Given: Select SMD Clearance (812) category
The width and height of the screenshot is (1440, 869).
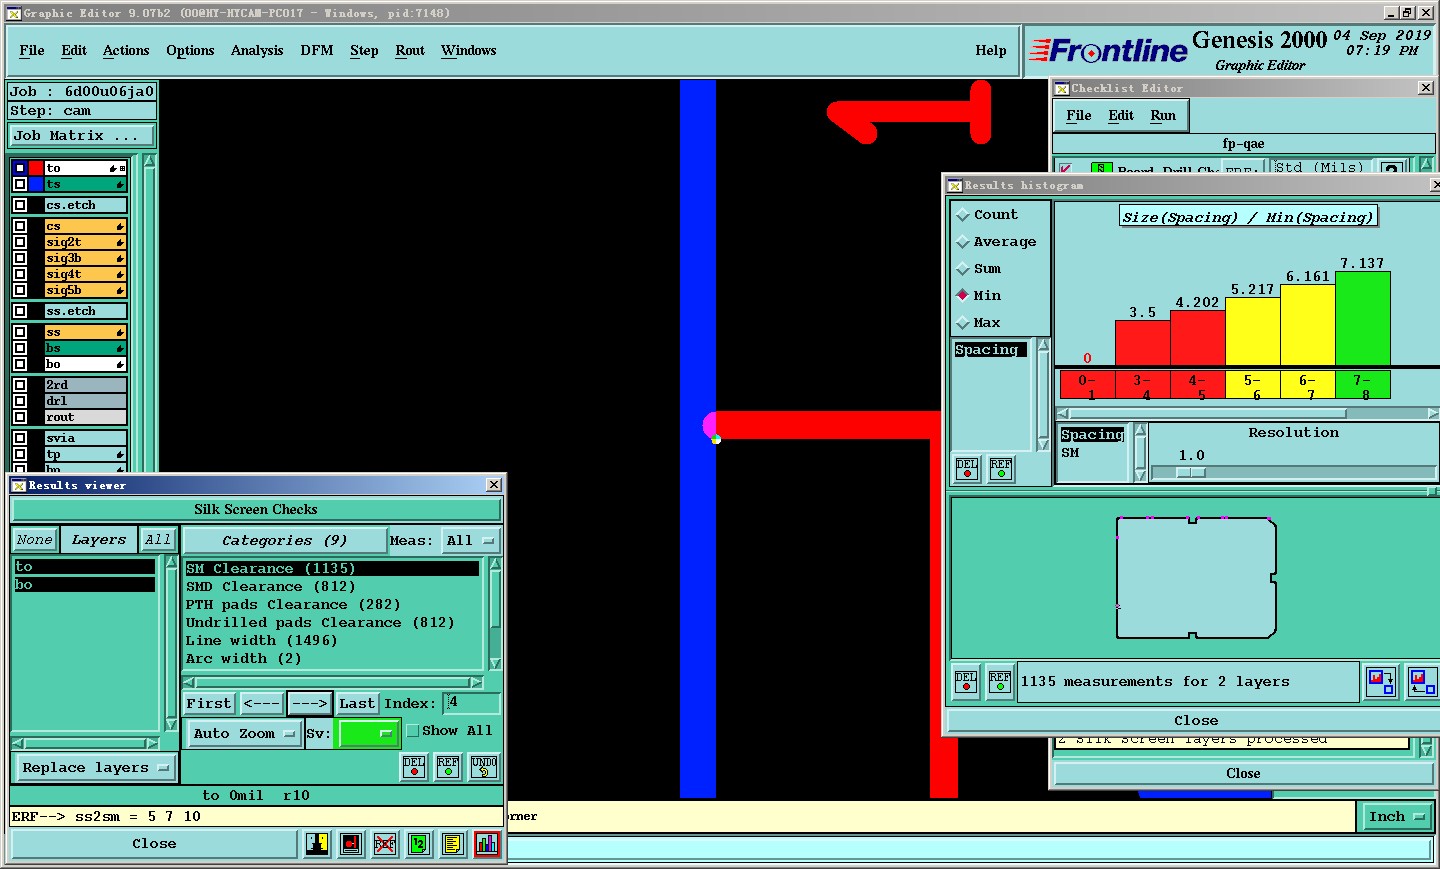Looking at the screenshot, I should pyautogui.click(x=270, y=587).
